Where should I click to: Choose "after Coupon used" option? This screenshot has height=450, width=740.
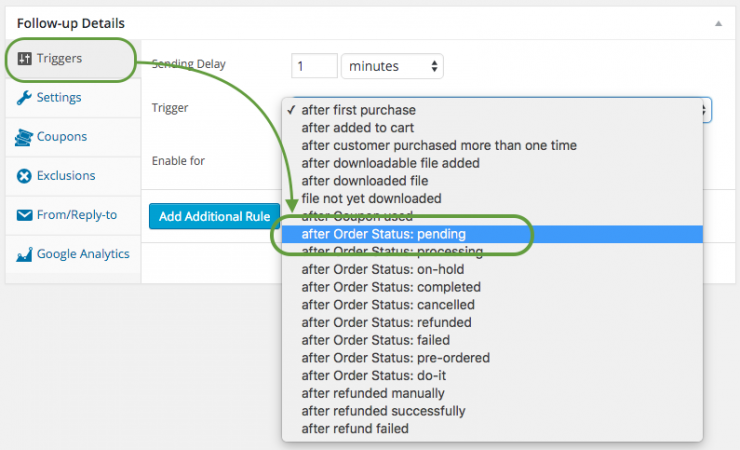(492, 216)
